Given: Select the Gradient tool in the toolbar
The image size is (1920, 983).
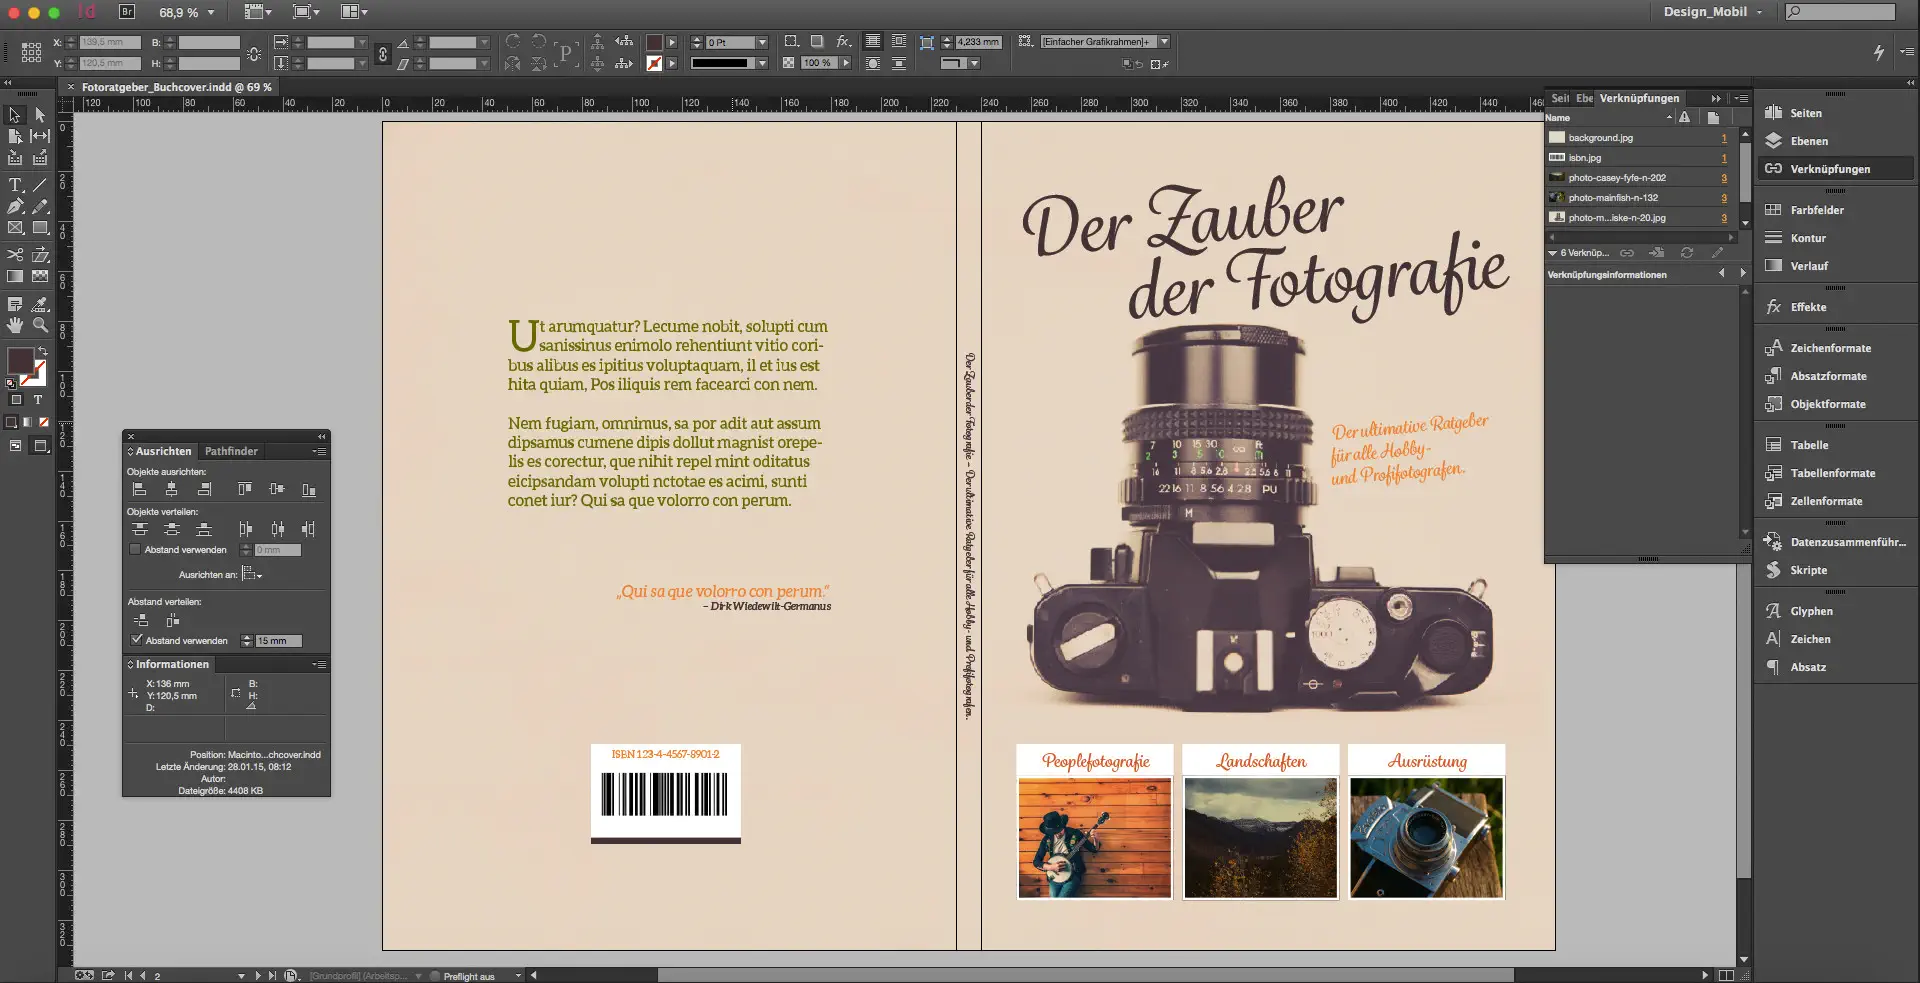Looking at the screenshot, I should 14,276.
